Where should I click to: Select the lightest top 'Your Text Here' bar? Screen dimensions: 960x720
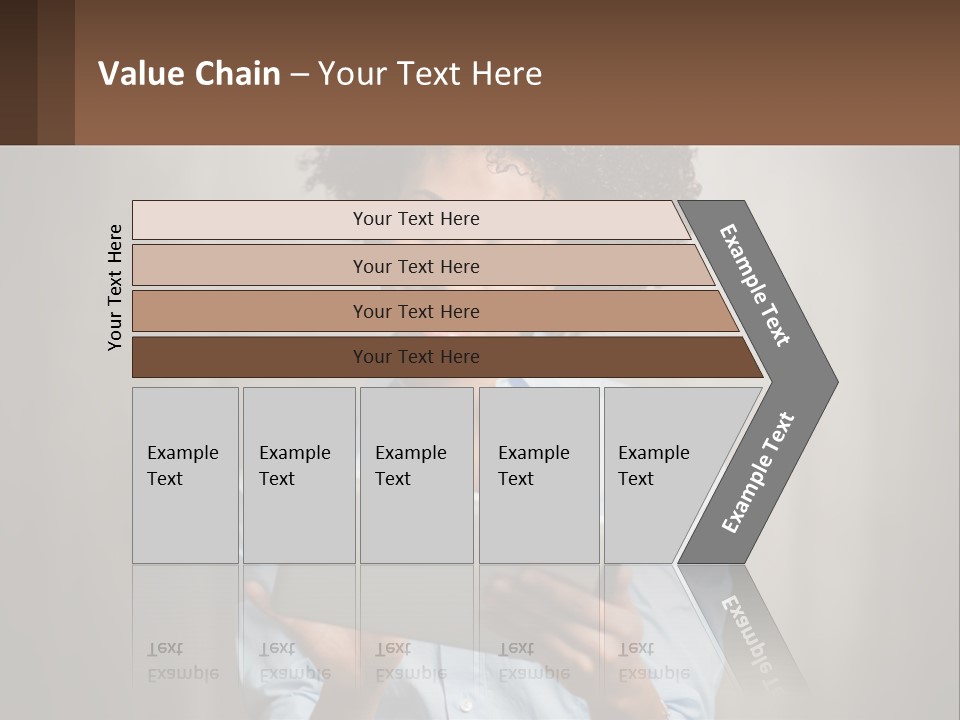point(411,220)
